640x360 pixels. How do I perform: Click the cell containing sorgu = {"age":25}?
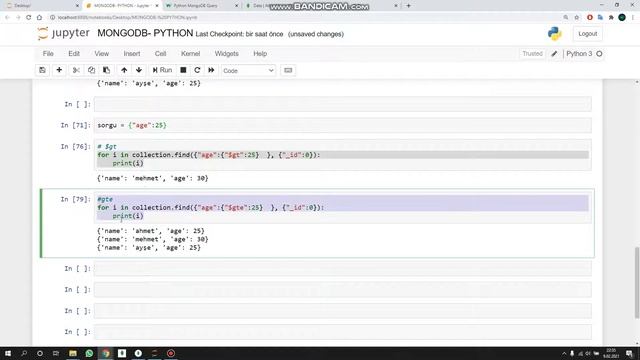tap(342, 125)
